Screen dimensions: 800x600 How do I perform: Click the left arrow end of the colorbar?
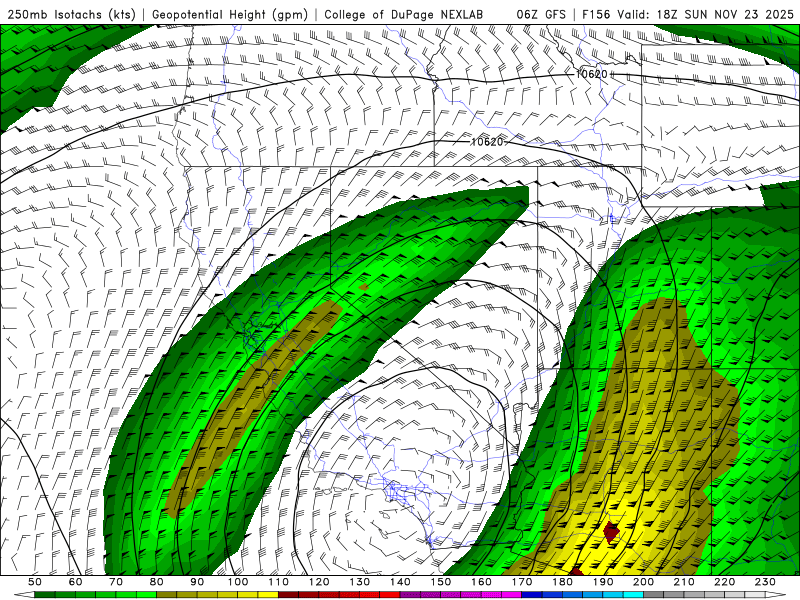(x=24, y=595)
